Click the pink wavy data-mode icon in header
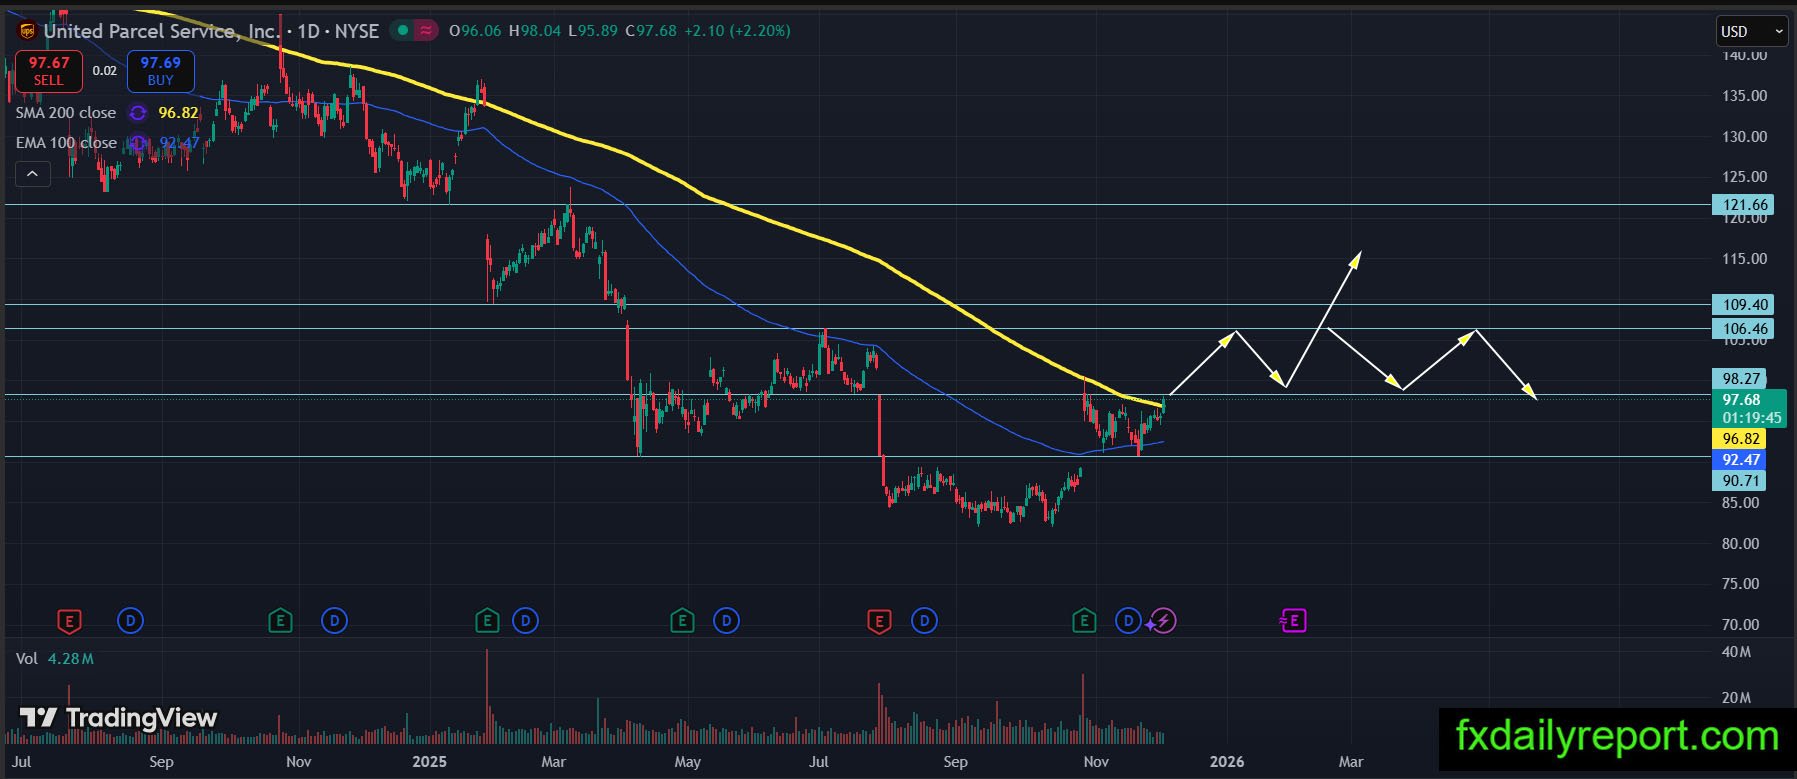Viewport: 1797px width, 779px height. pyautogui.click(x=426, y=31)
